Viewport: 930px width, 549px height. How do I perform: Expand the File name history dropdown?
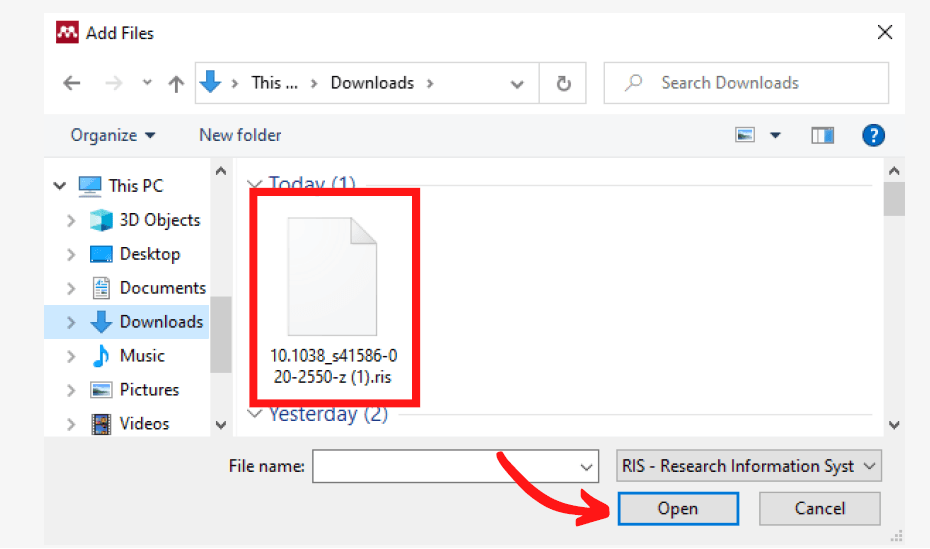click(x=586, y=467)
